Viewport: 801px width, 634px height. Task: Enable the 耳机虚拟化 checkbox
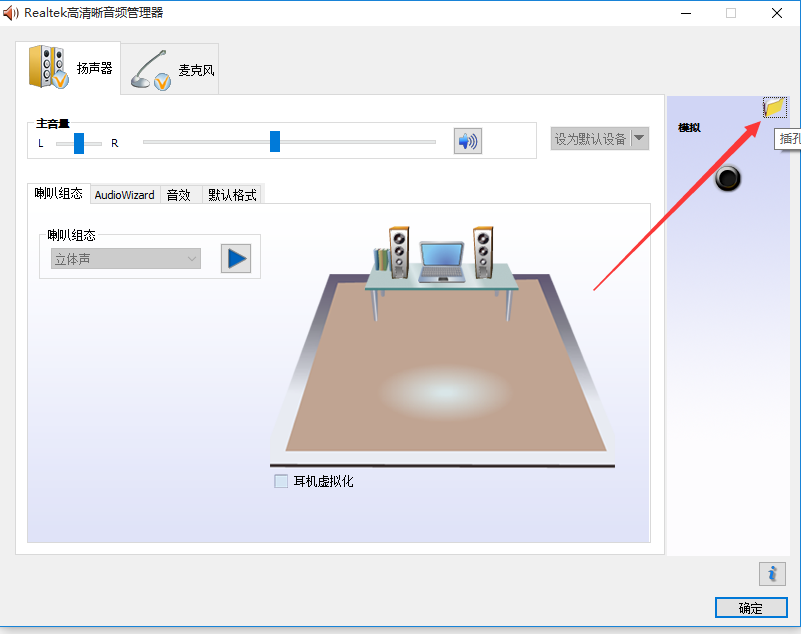(x=281, y=481)
